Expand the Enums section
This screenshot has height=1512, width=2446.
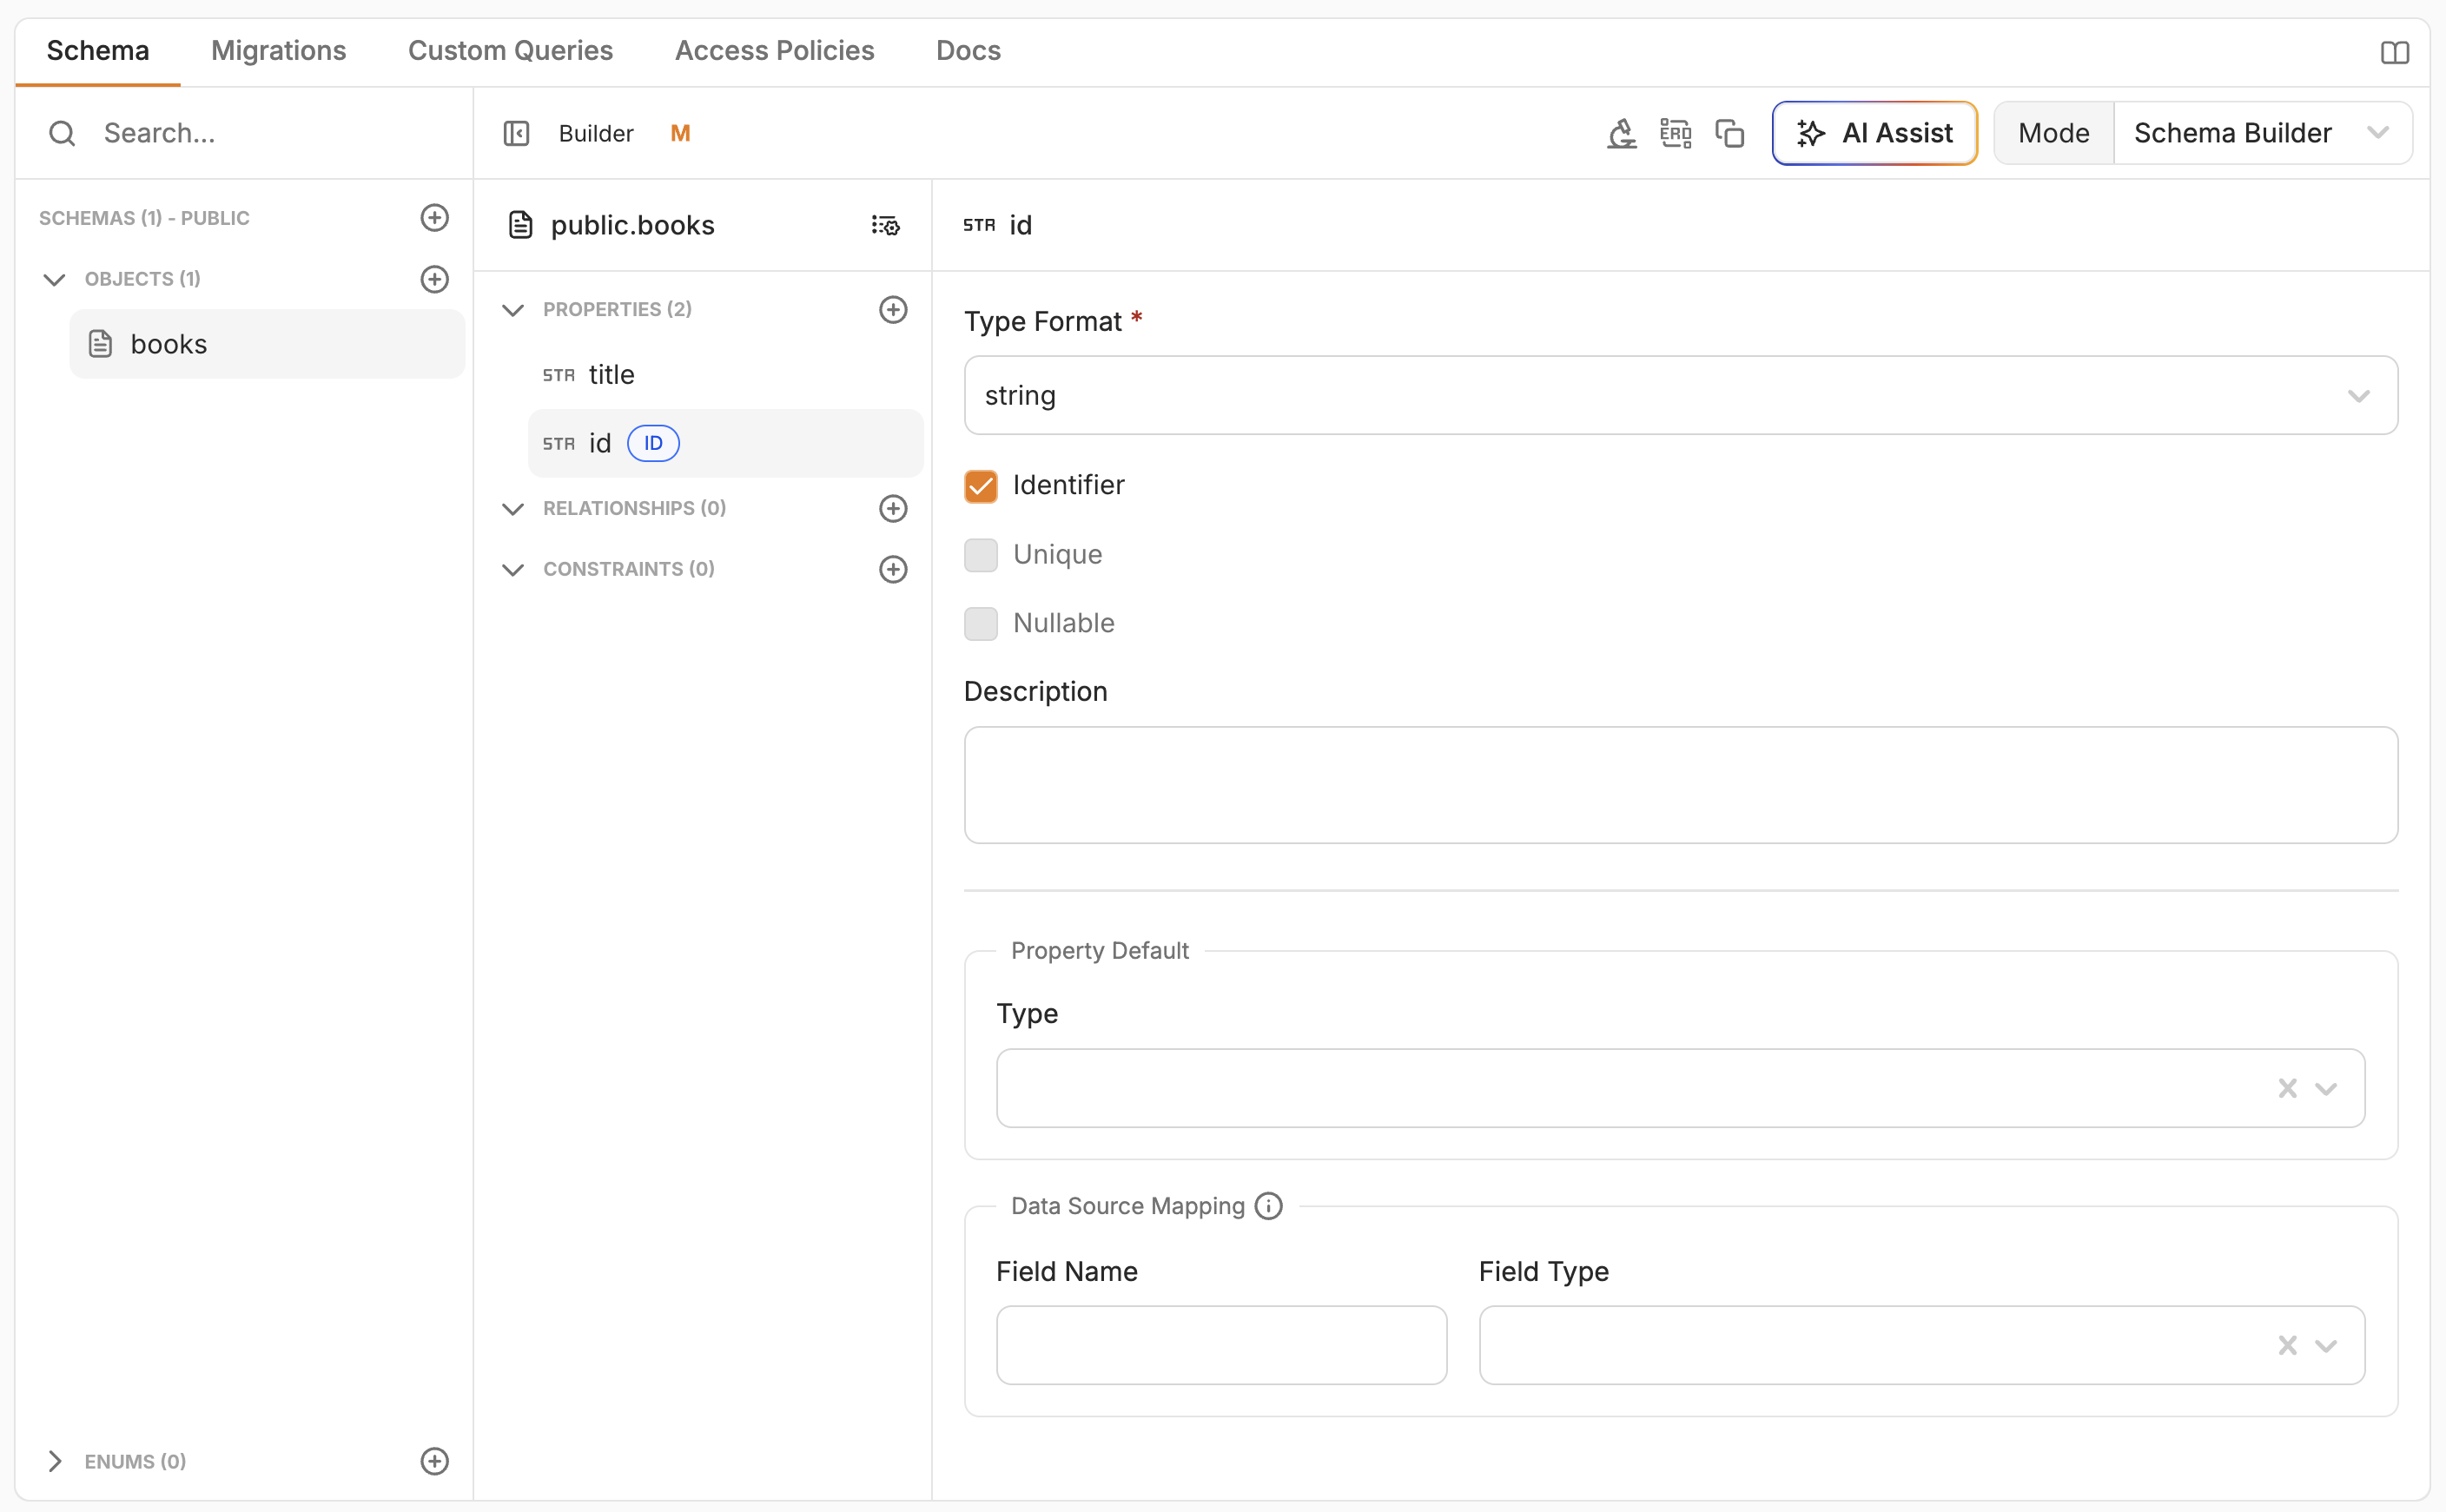coord(55,1461)
